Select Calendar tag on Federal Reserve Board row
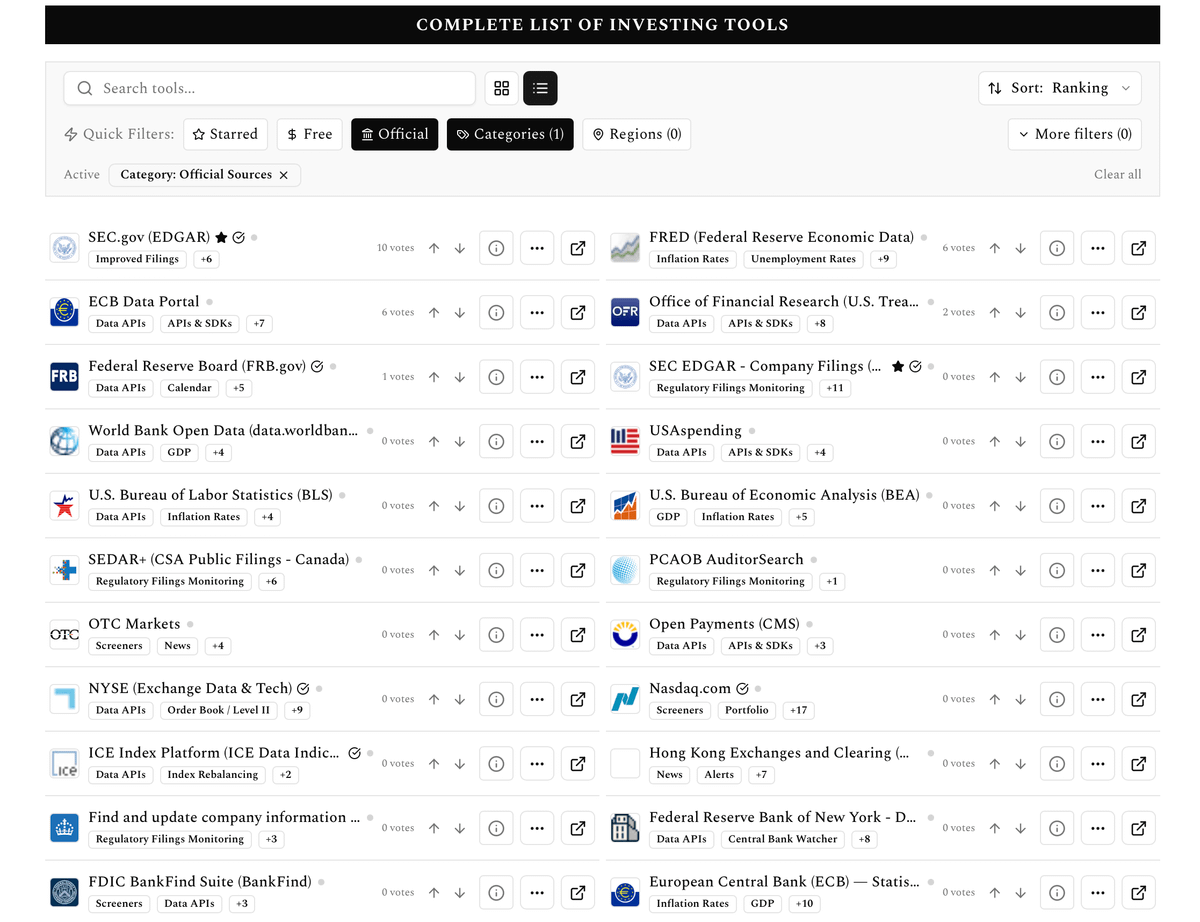 click(190, 388)
